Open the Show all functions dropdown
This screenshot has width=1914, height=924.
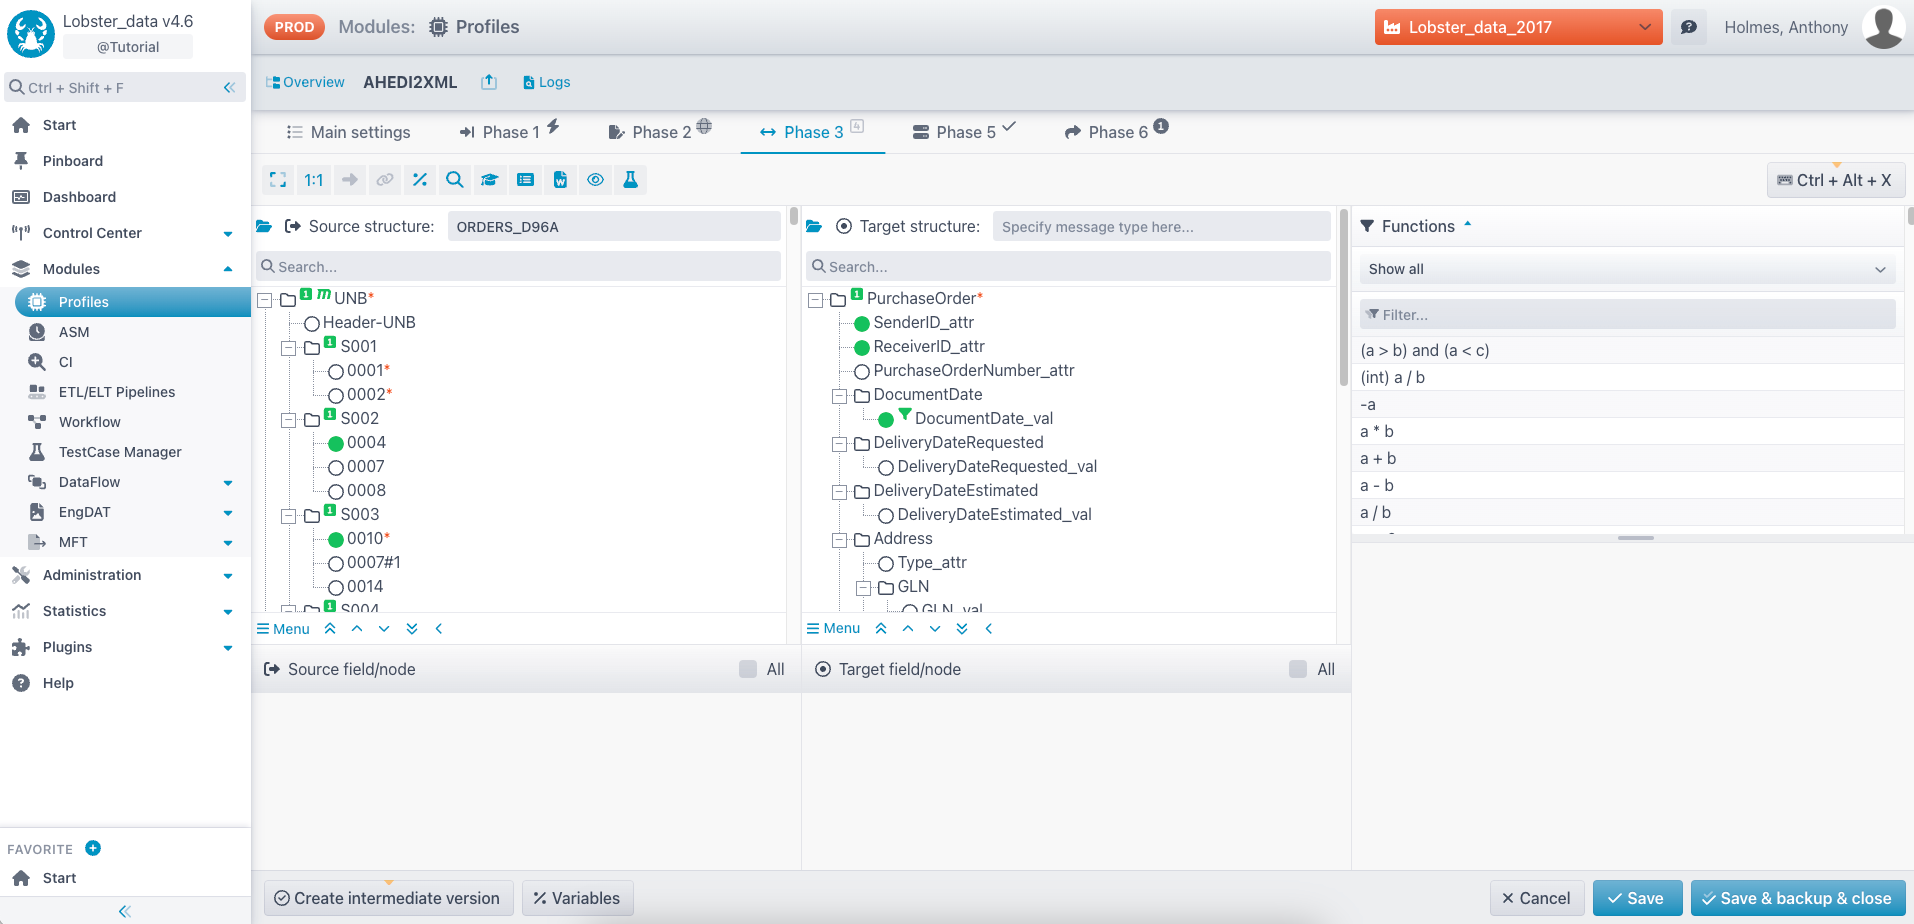[x=1626, y=269]
